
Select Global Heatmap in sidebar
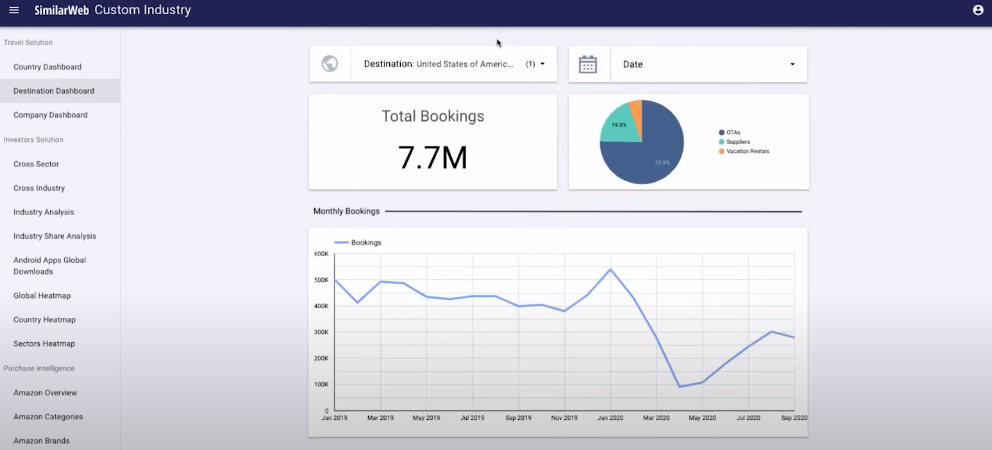[x=42, y=296]
